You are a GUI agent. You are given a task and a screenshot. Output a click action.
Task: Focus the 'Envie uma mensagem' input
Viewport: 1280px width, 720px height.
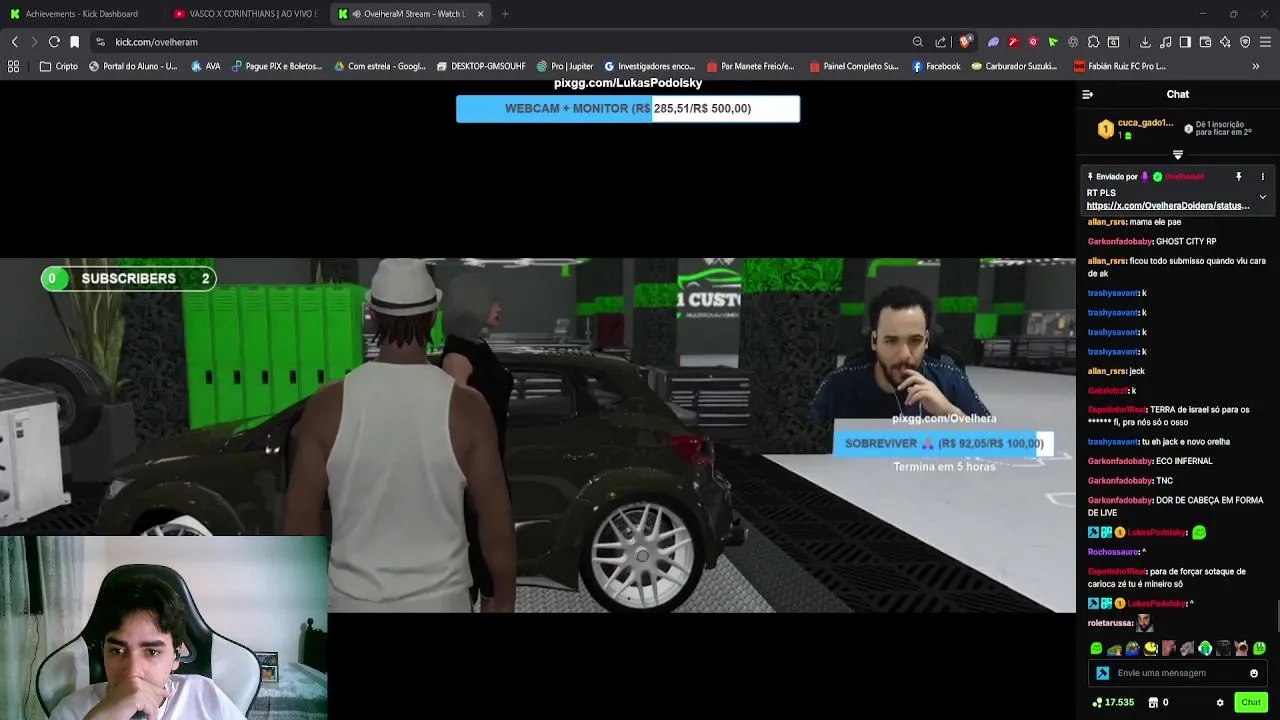(1179, 673)
